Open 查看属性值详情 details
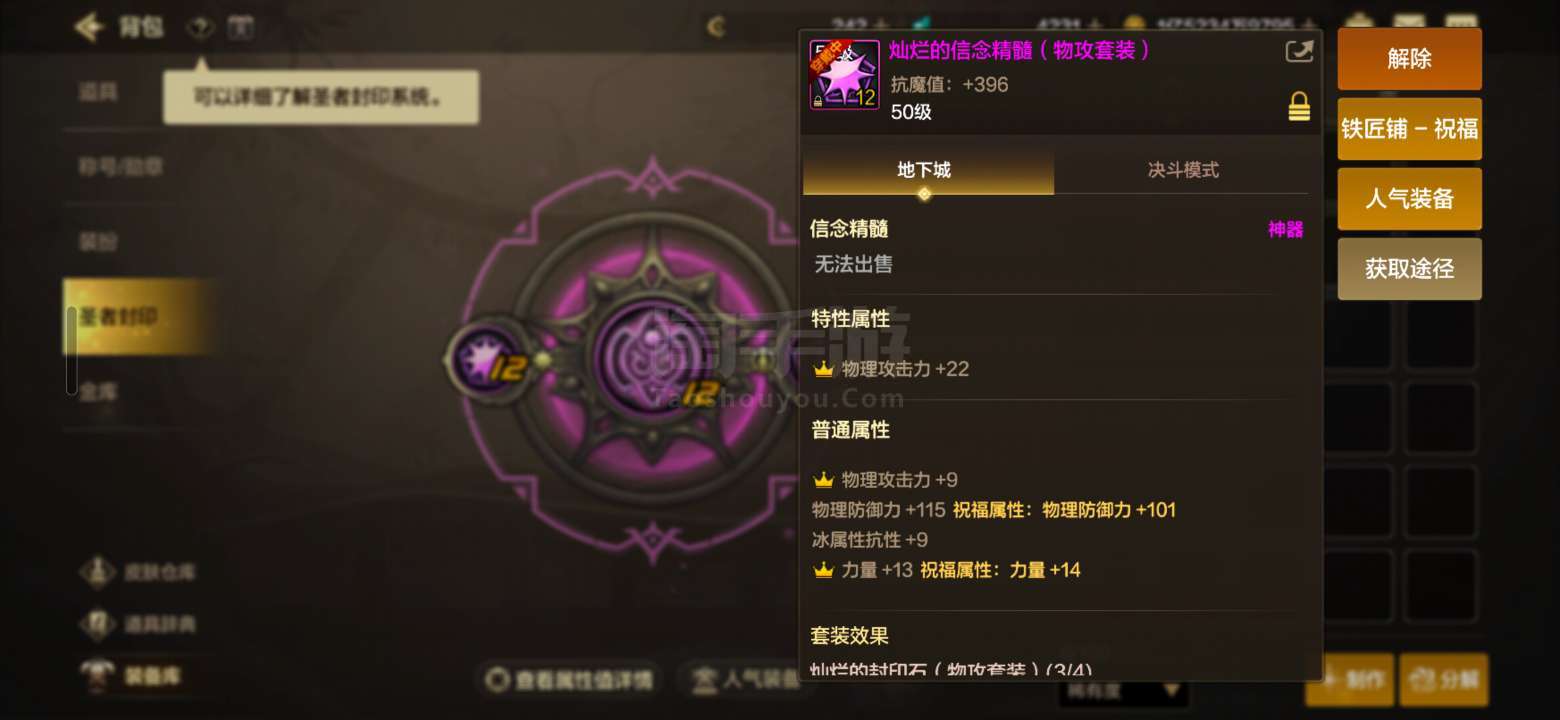 (570, 680)
